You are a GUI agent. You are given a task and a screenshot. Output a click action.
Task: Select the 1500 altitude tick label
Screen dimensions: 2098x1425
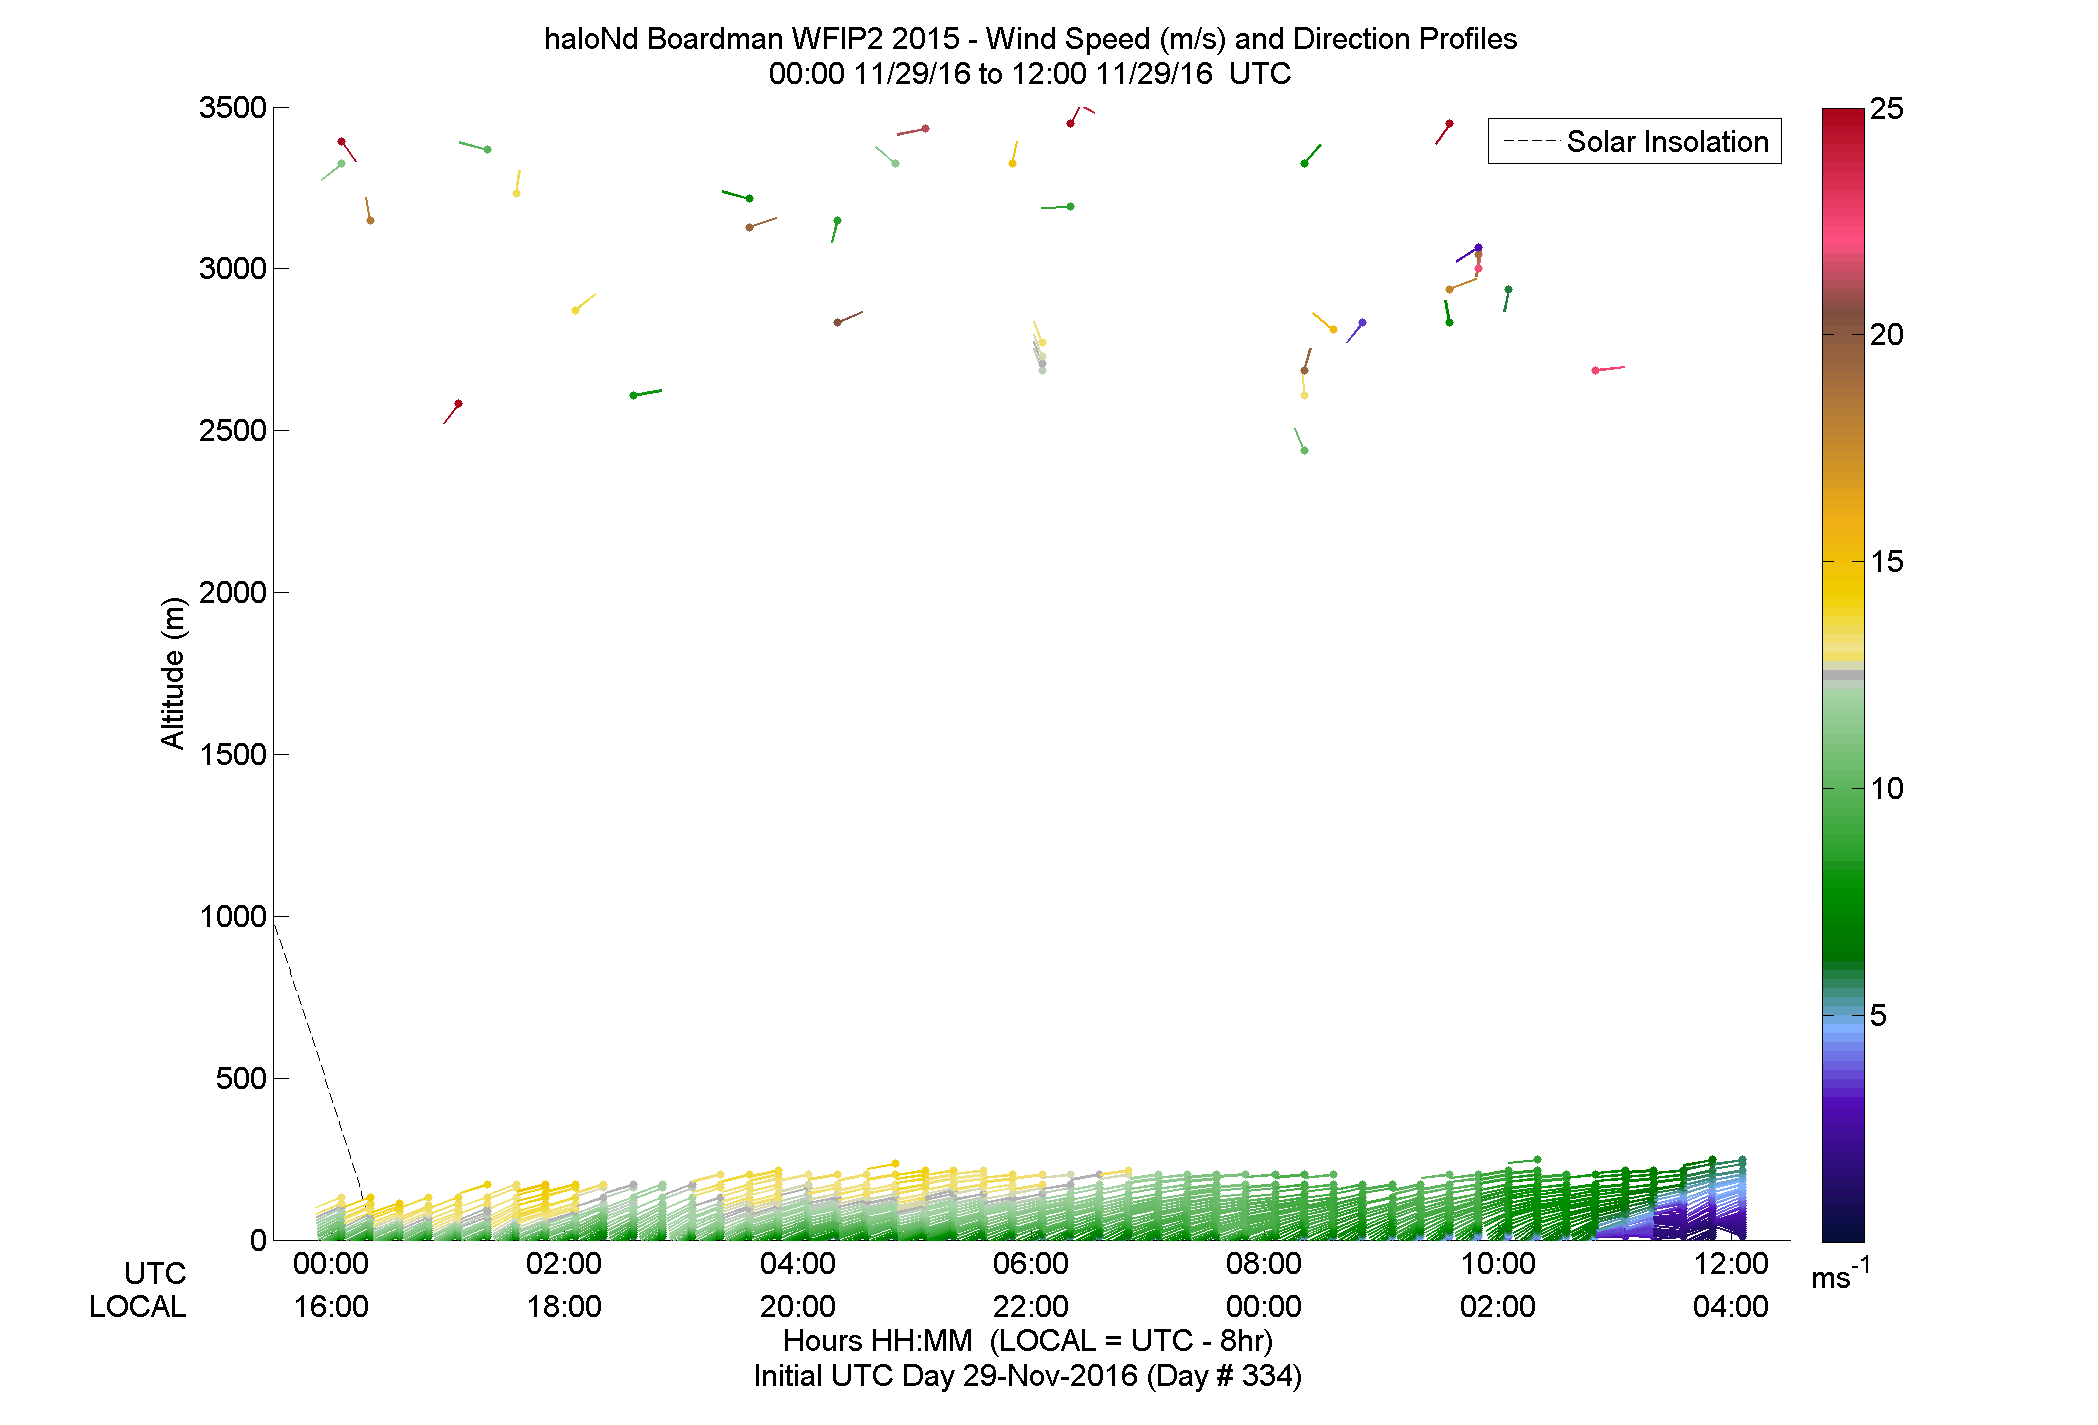pos(233,755)
